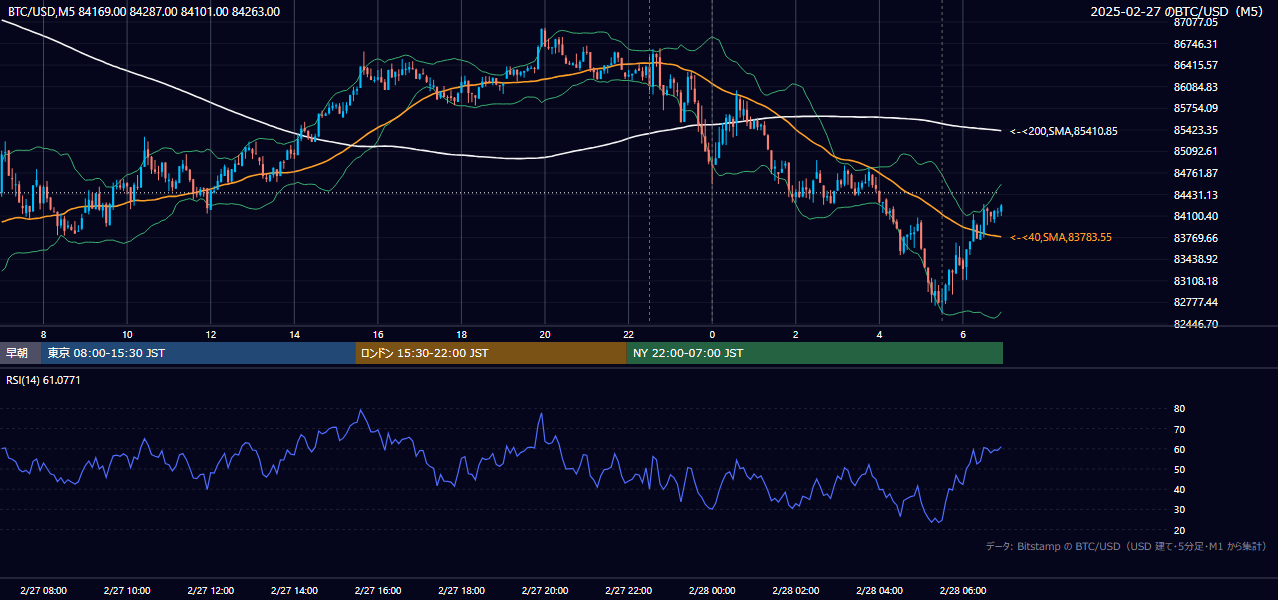Click hour label 16 under price chart

378,334
